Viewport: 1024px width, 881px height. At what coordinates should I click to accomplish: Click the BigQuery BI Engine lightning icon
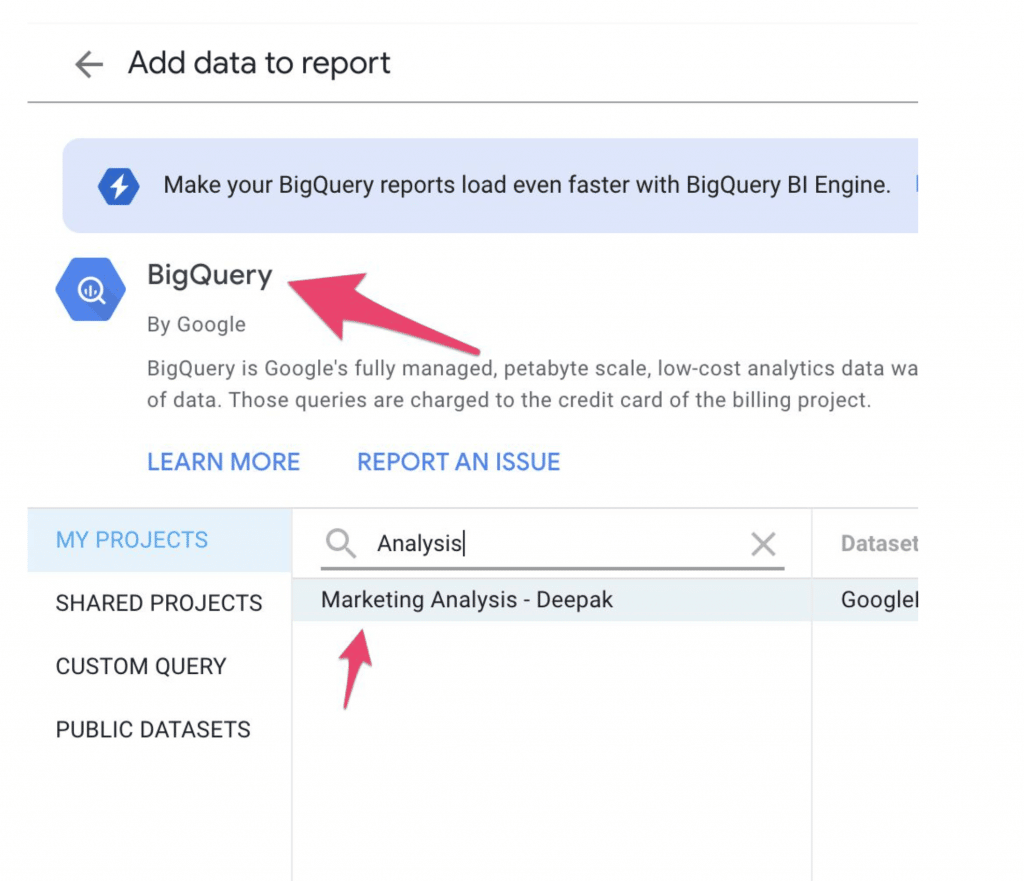(119, 186)
